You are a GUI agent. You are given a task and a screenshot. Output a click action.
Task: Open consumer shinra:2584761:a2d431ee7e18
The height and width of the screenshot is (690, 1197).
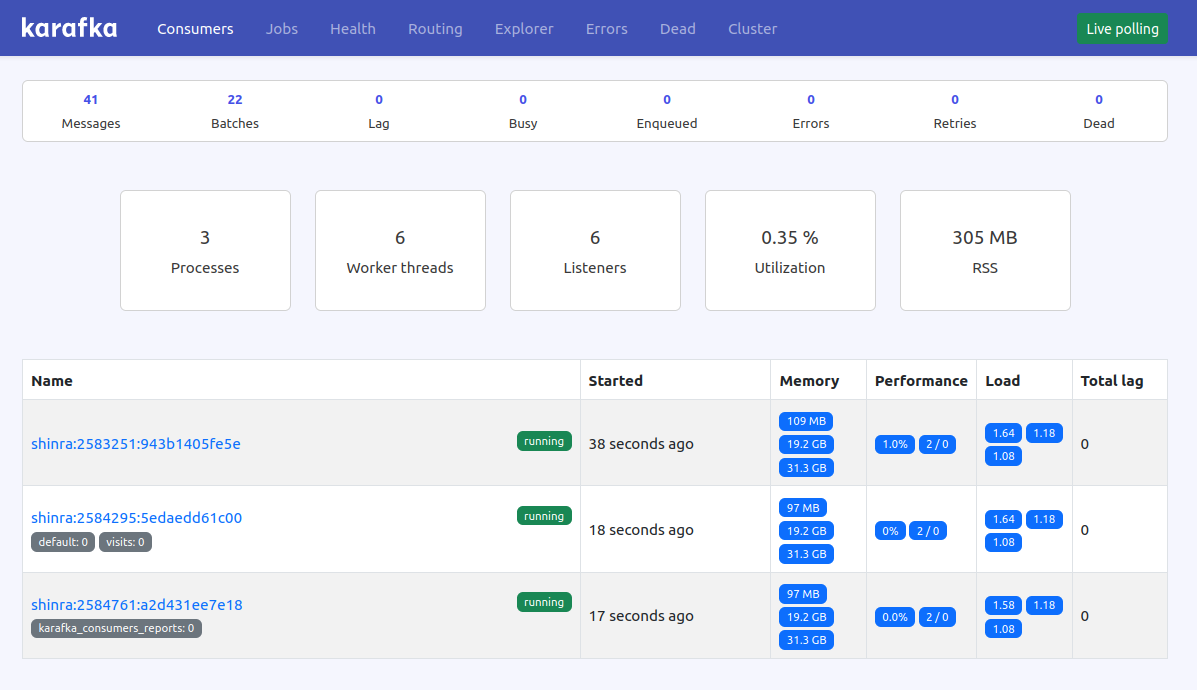135,605
